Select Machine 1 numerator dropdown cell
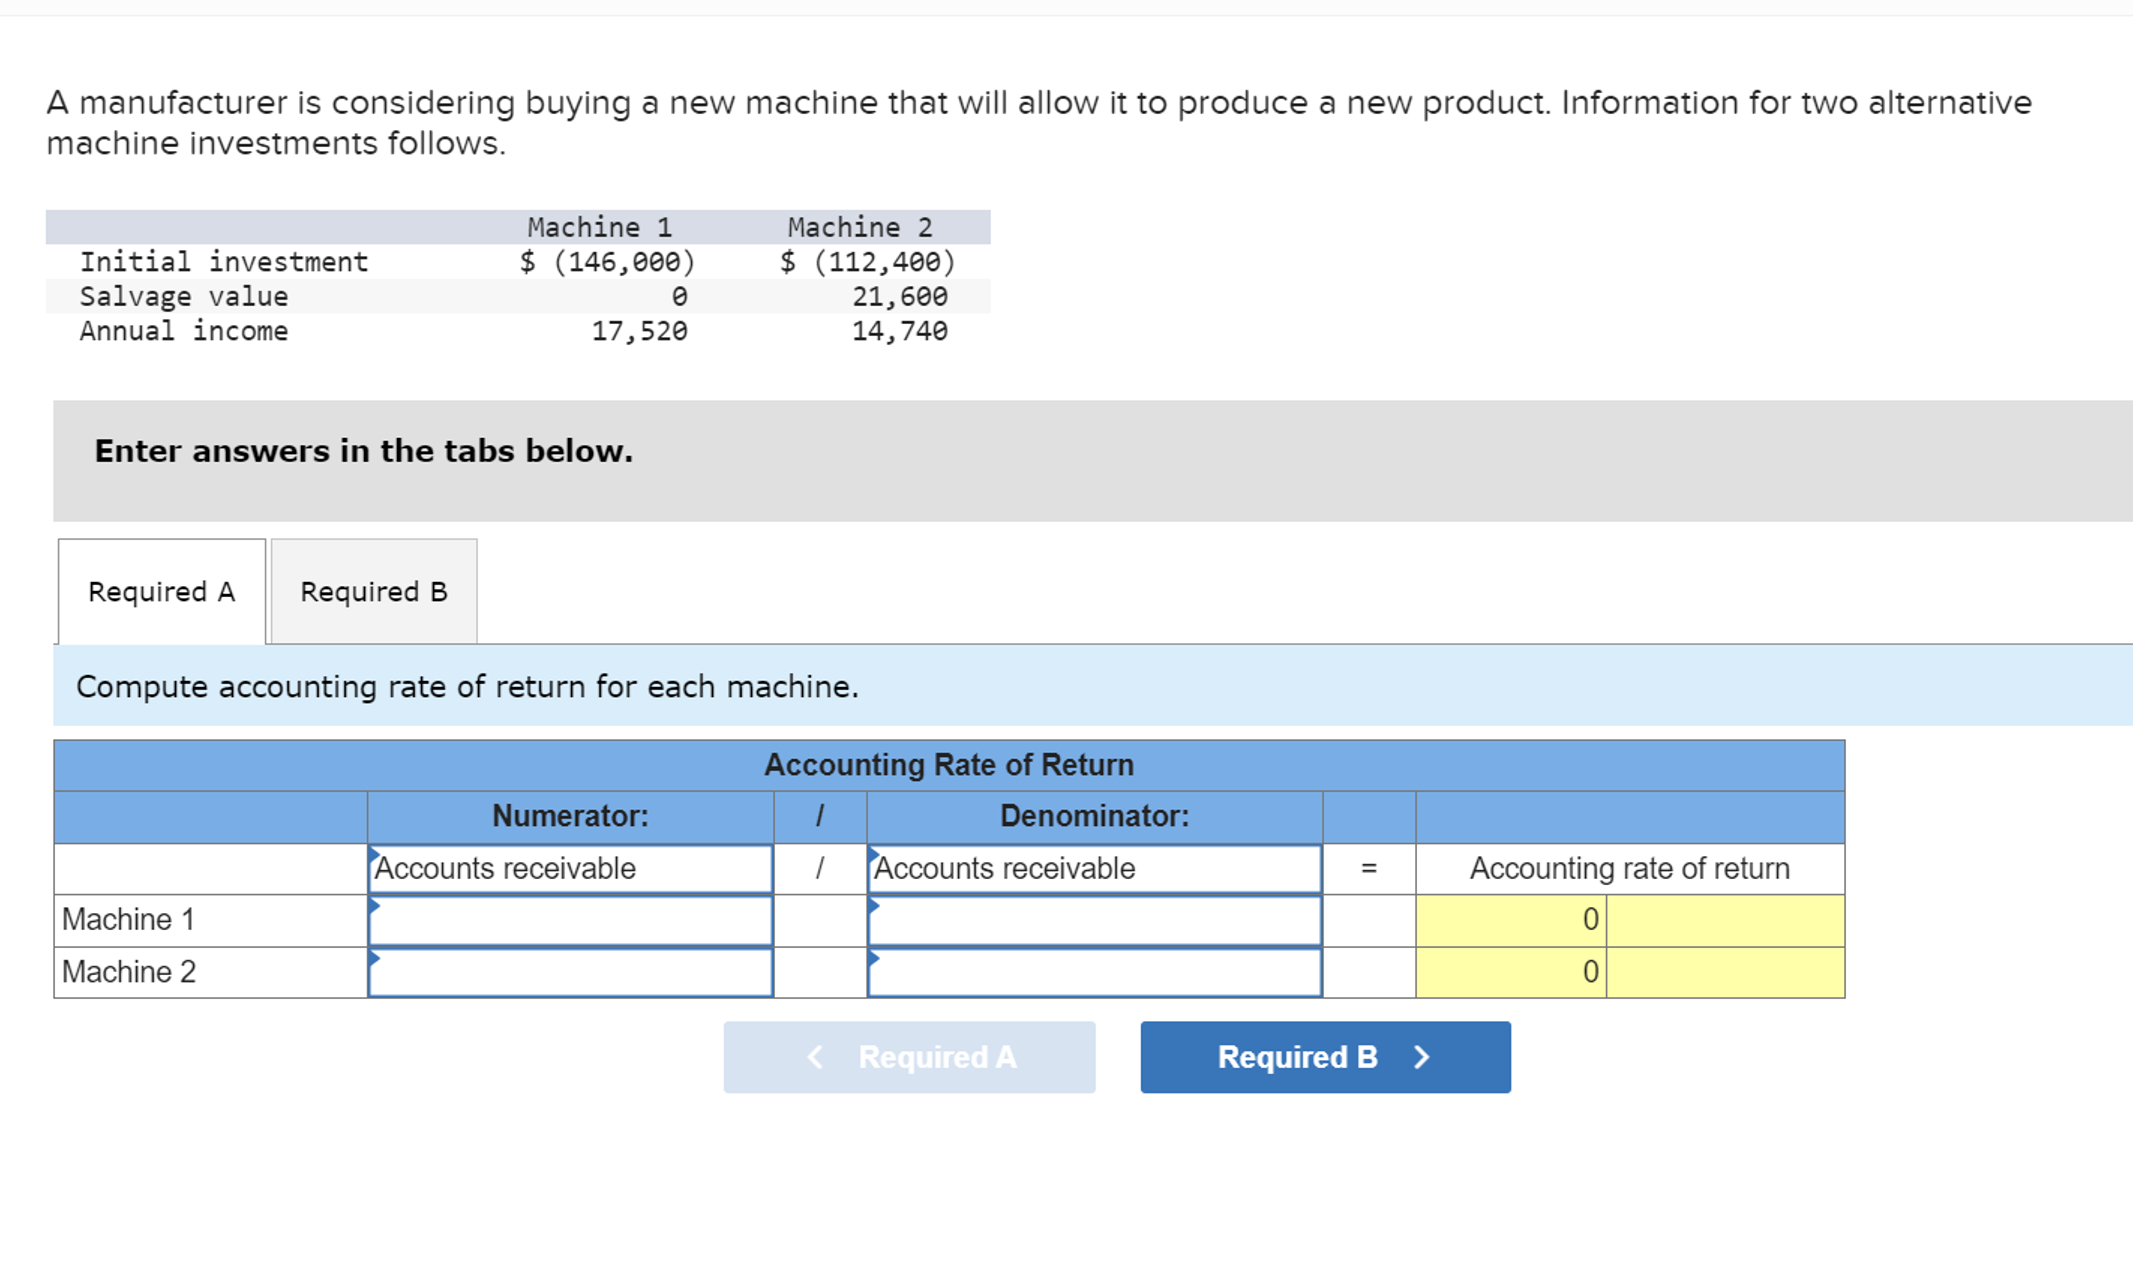 [570, 920]
